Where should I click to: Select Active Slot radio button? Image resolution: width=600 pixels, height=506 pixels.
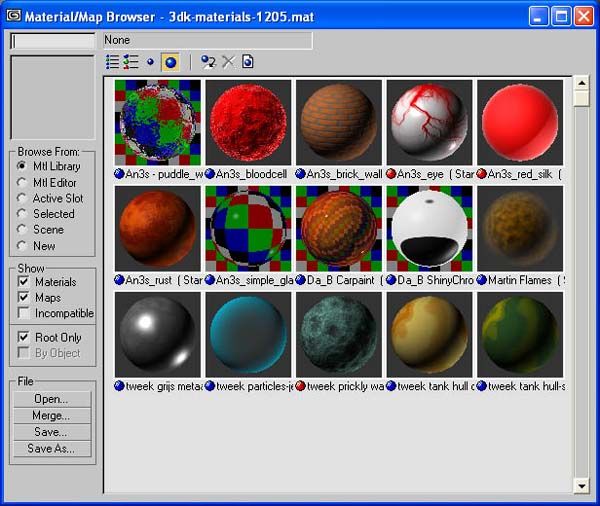[22, 198]
